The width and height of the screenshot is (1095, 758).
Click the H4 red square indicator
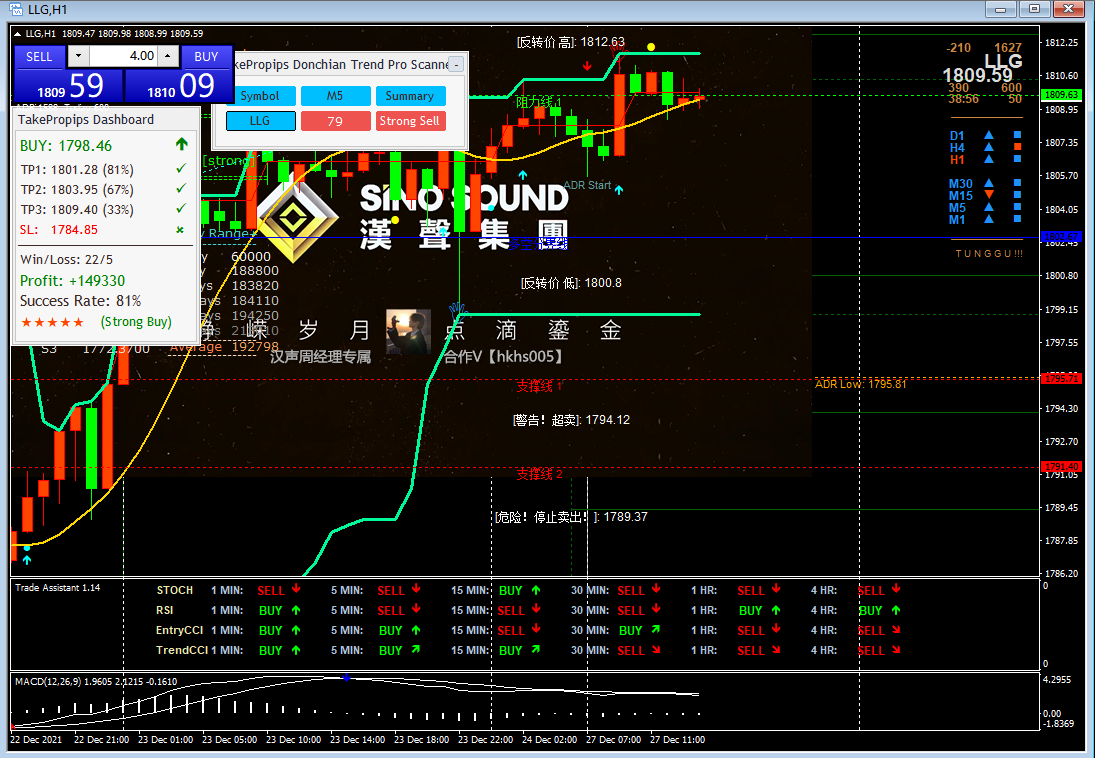1017,147
